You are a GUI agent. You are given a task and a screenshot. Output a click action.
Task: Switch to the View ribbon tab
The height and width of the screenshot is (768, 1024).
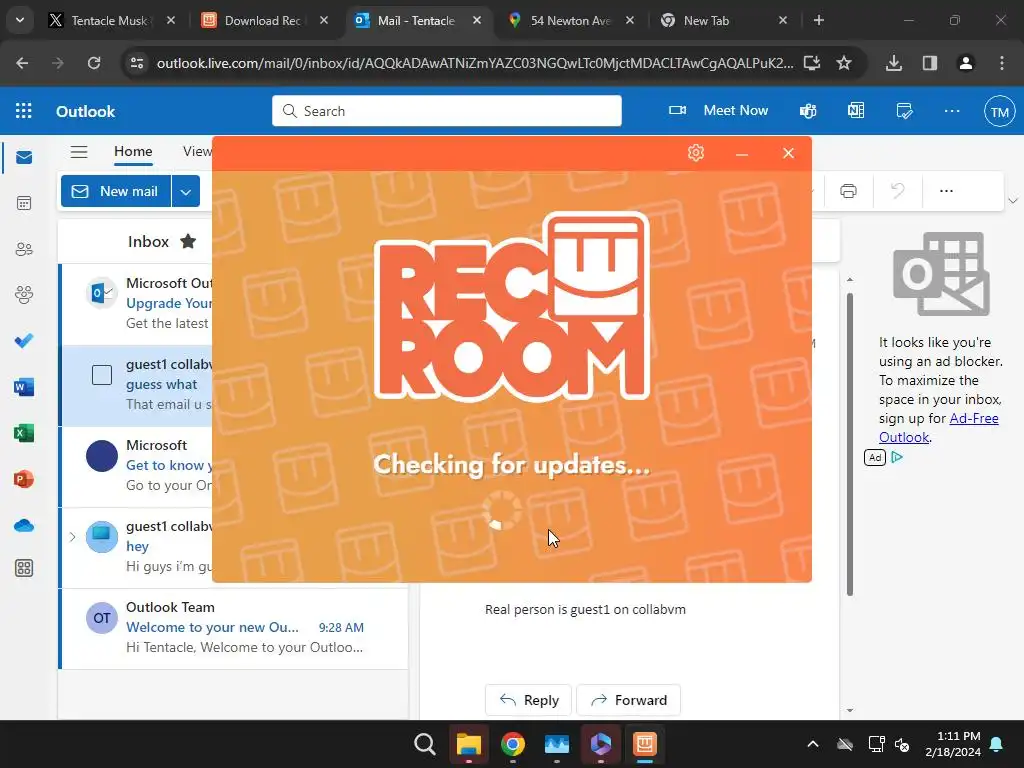click(197, 151)
